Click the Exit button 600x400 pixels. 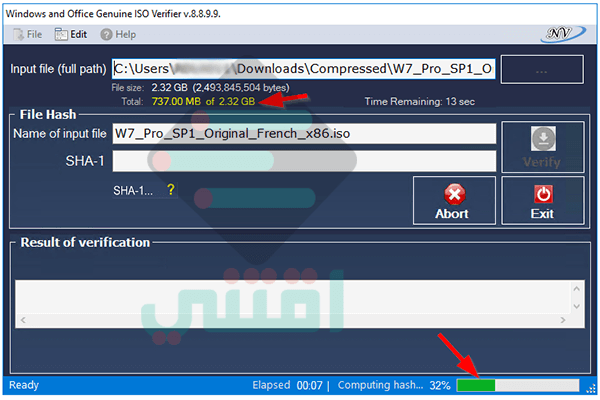(543, 200)
